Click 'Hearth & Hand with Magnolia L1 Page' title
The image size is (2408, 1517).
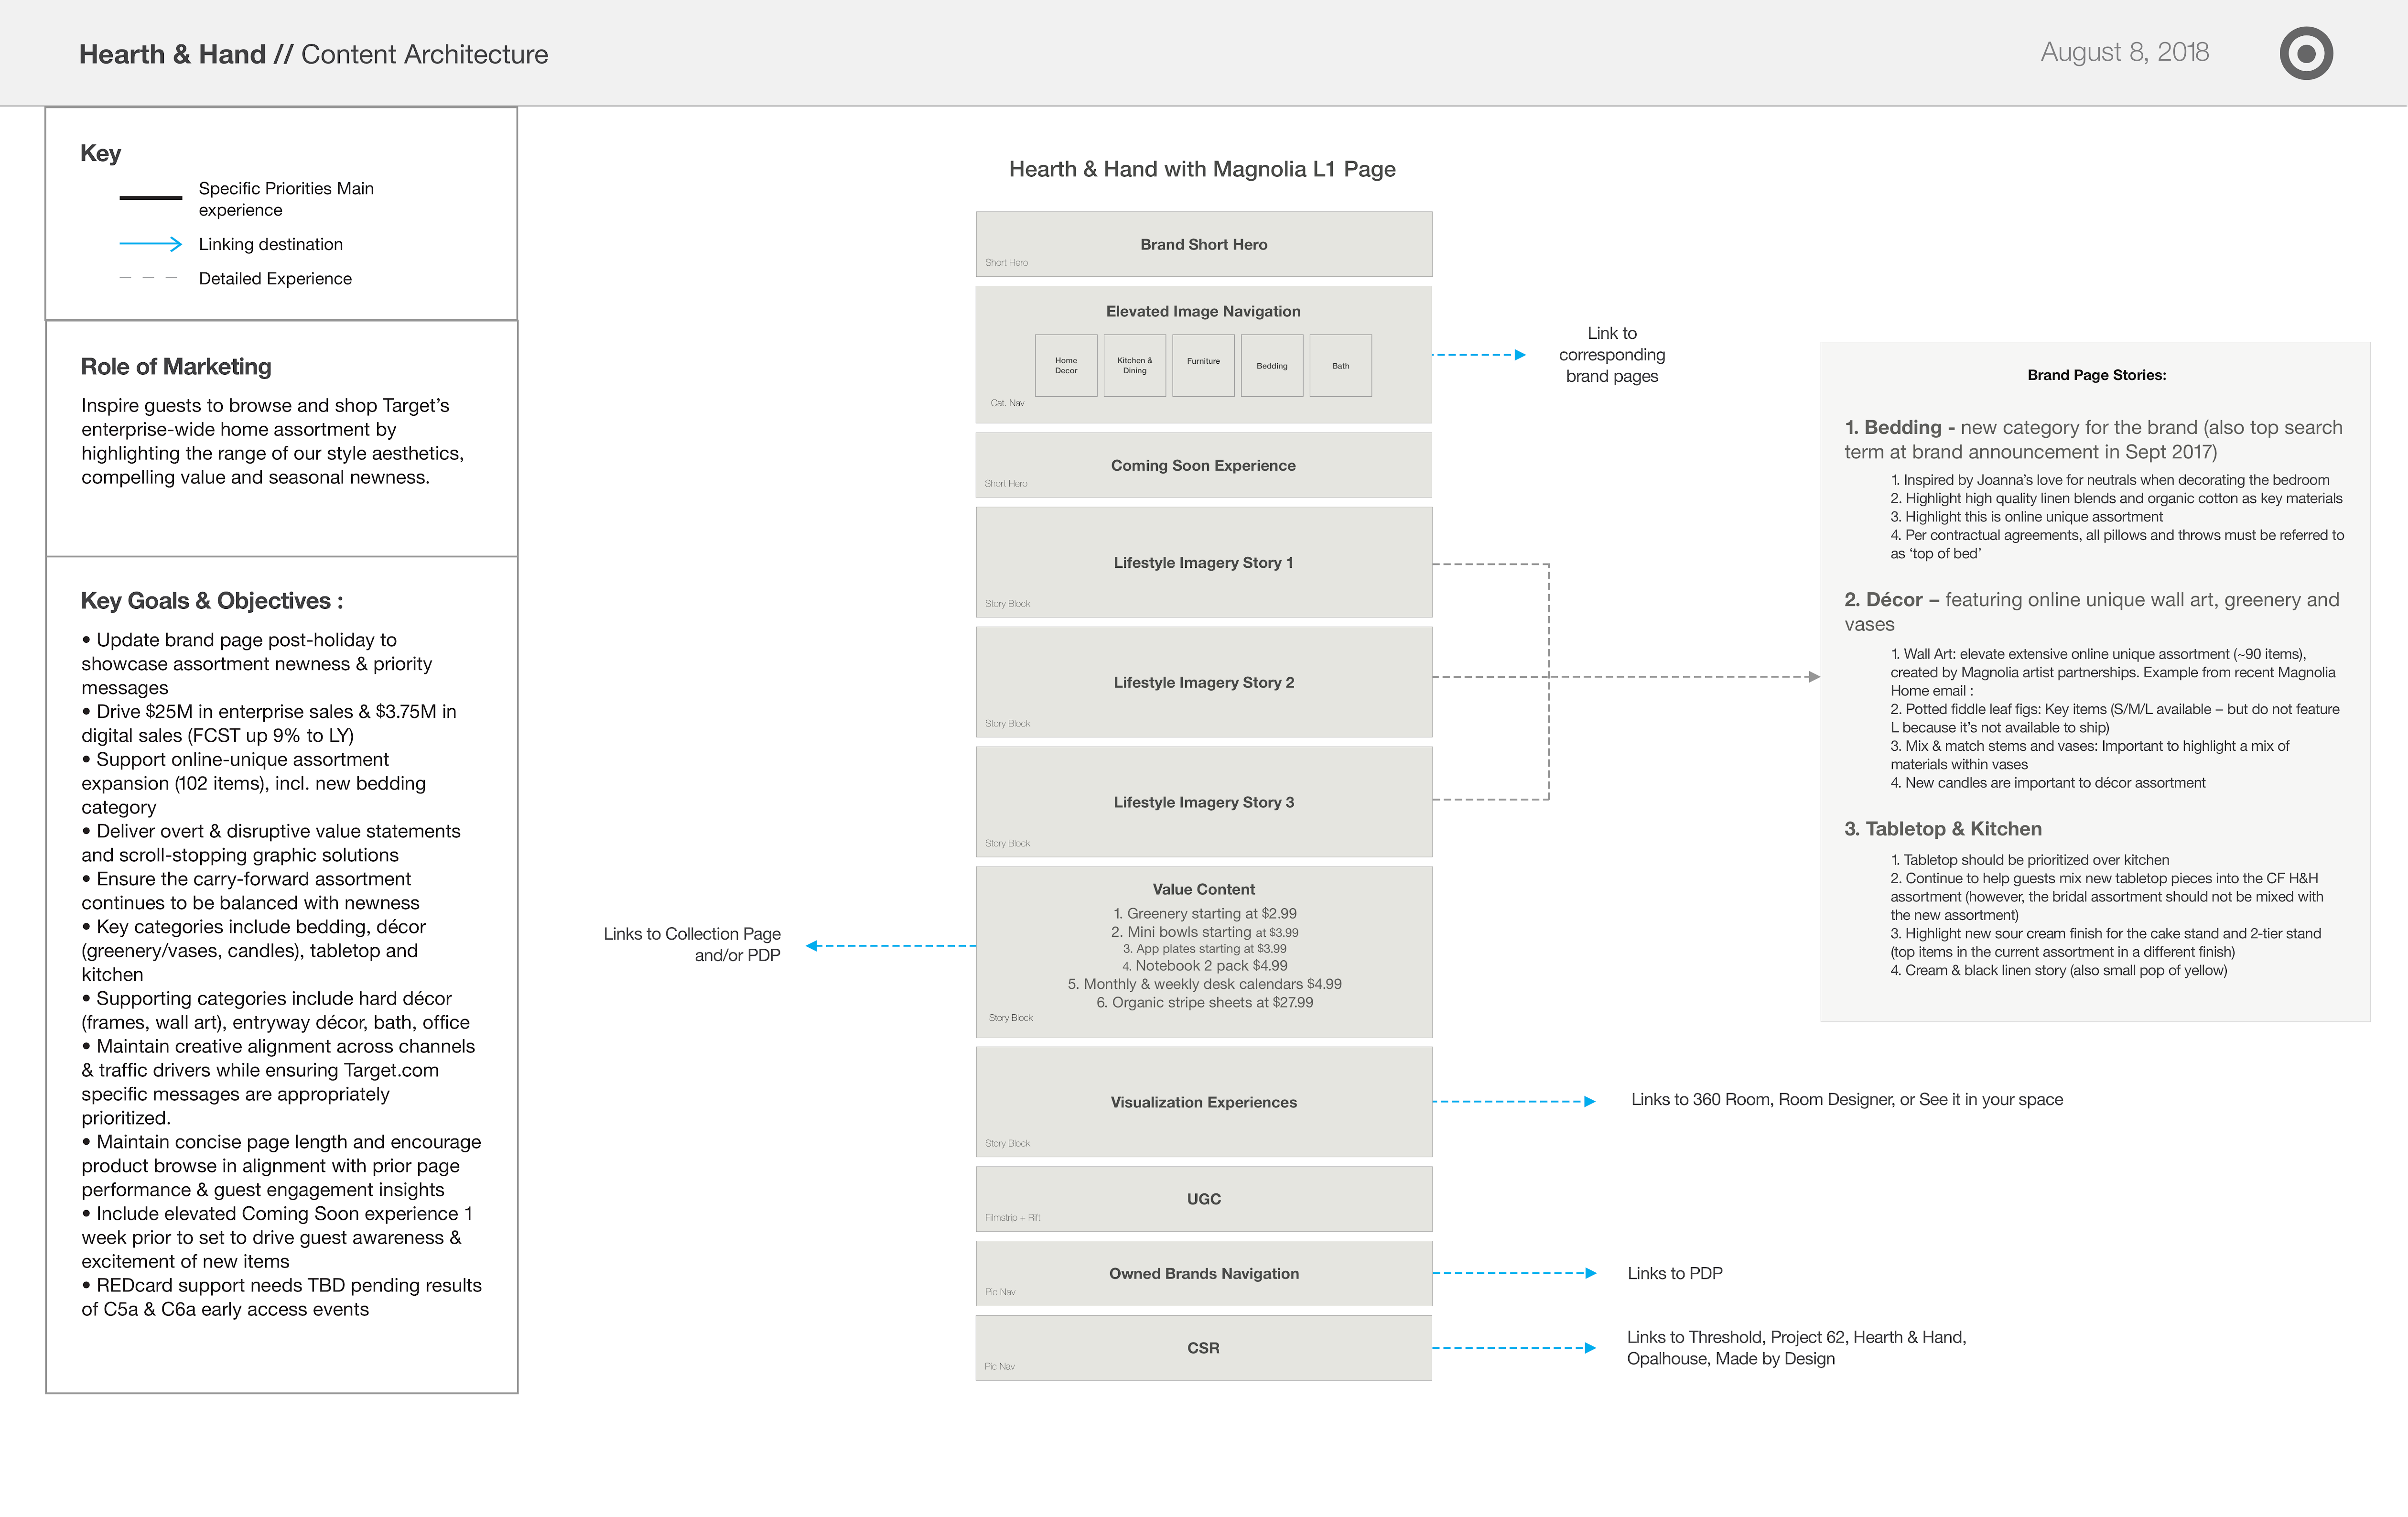1202,169
